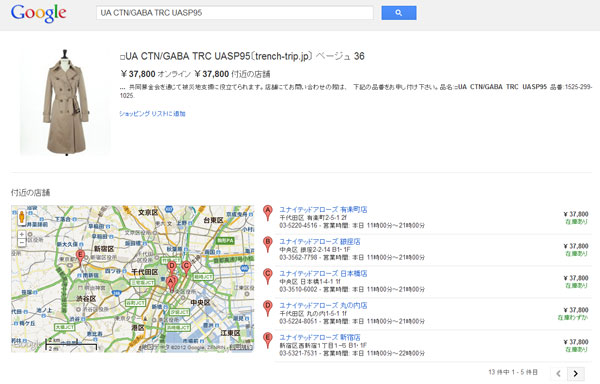Open ユナイテッドアローズ 銀座店 store link

[x=320, y=242]
